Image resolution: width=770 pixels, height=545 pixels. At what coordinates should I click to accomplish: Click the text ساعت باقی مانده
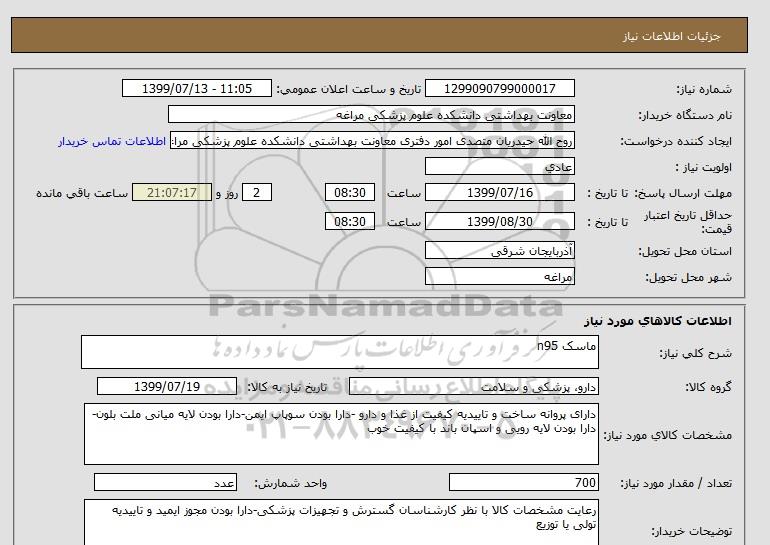[x=82, y=193]
